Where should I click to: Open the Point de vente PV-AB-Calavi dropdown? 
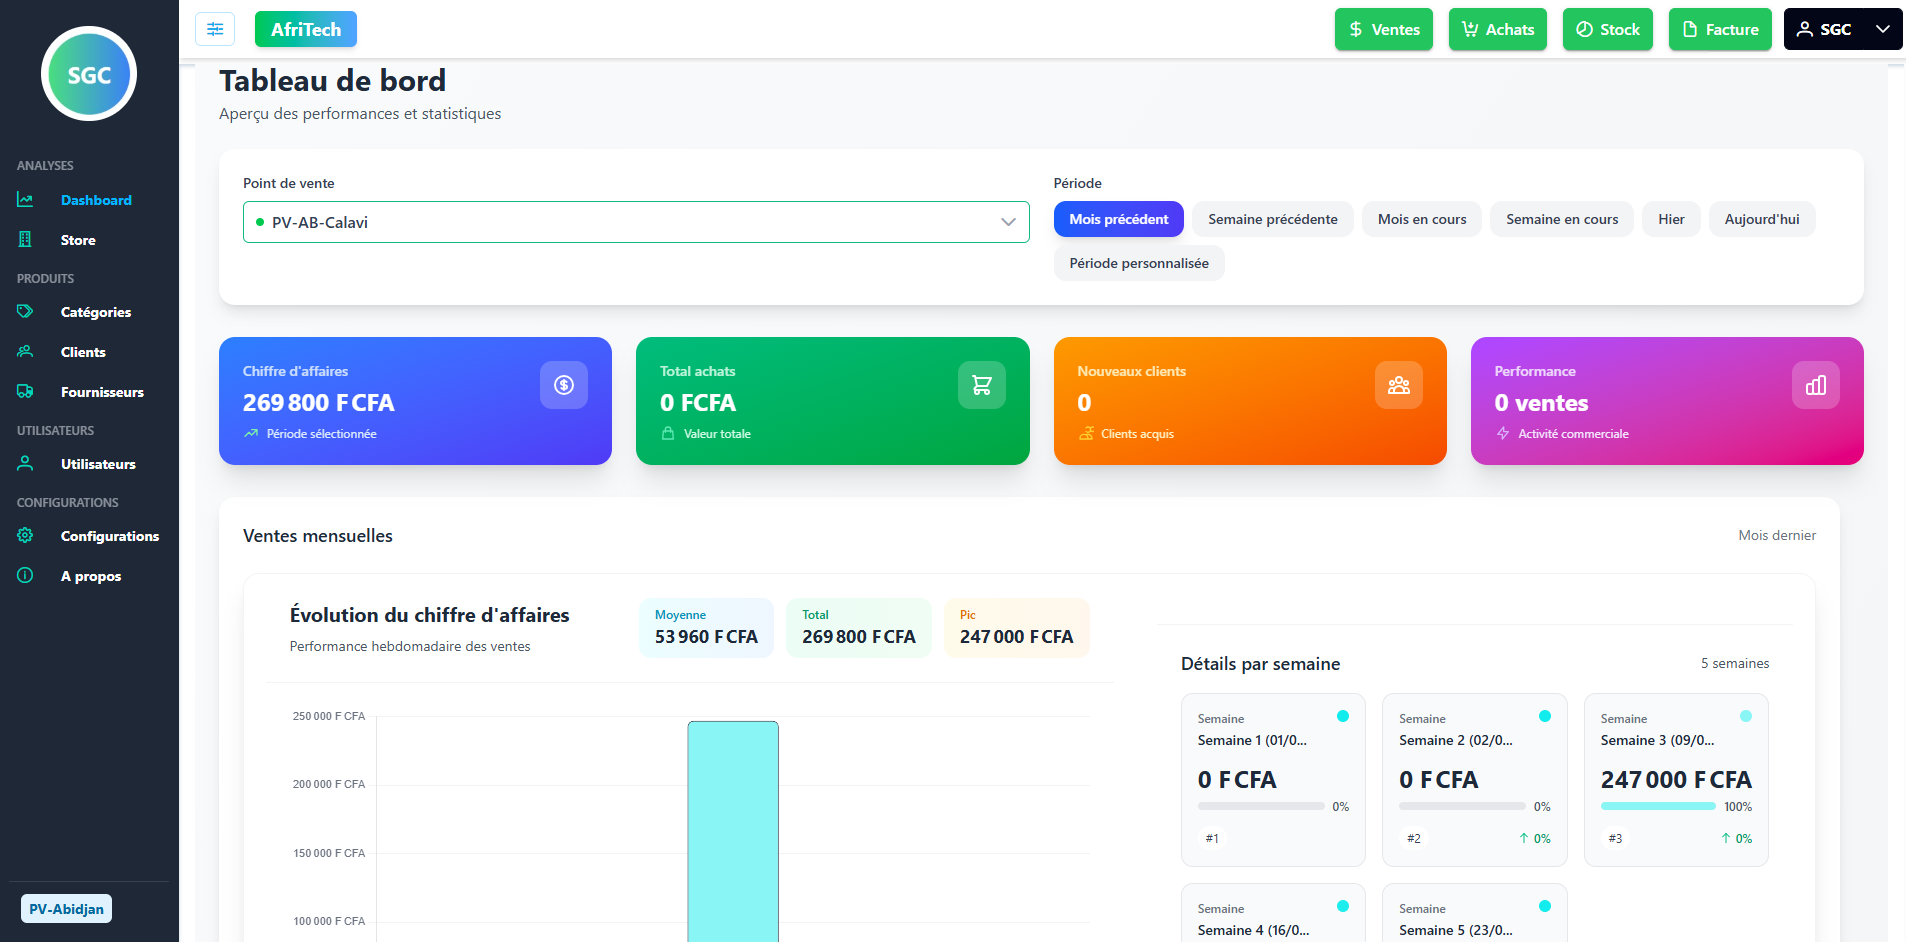click(636, 222)
